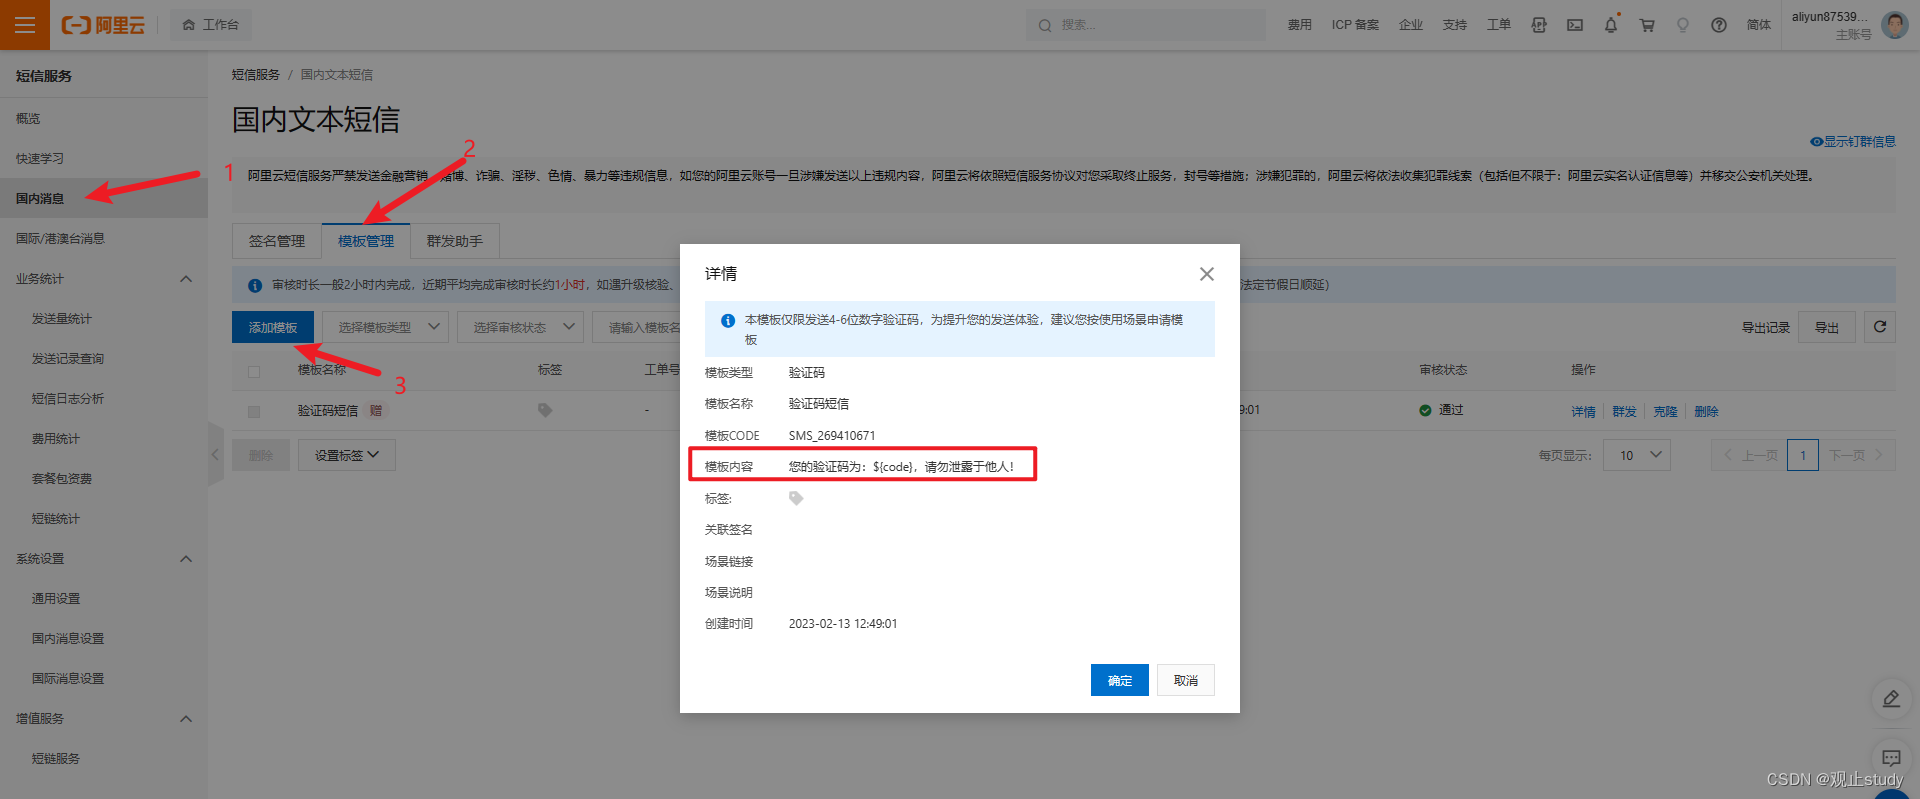
Task: Tick the 验证码短信 row checkbox
Action: click(x=254, y=411)
